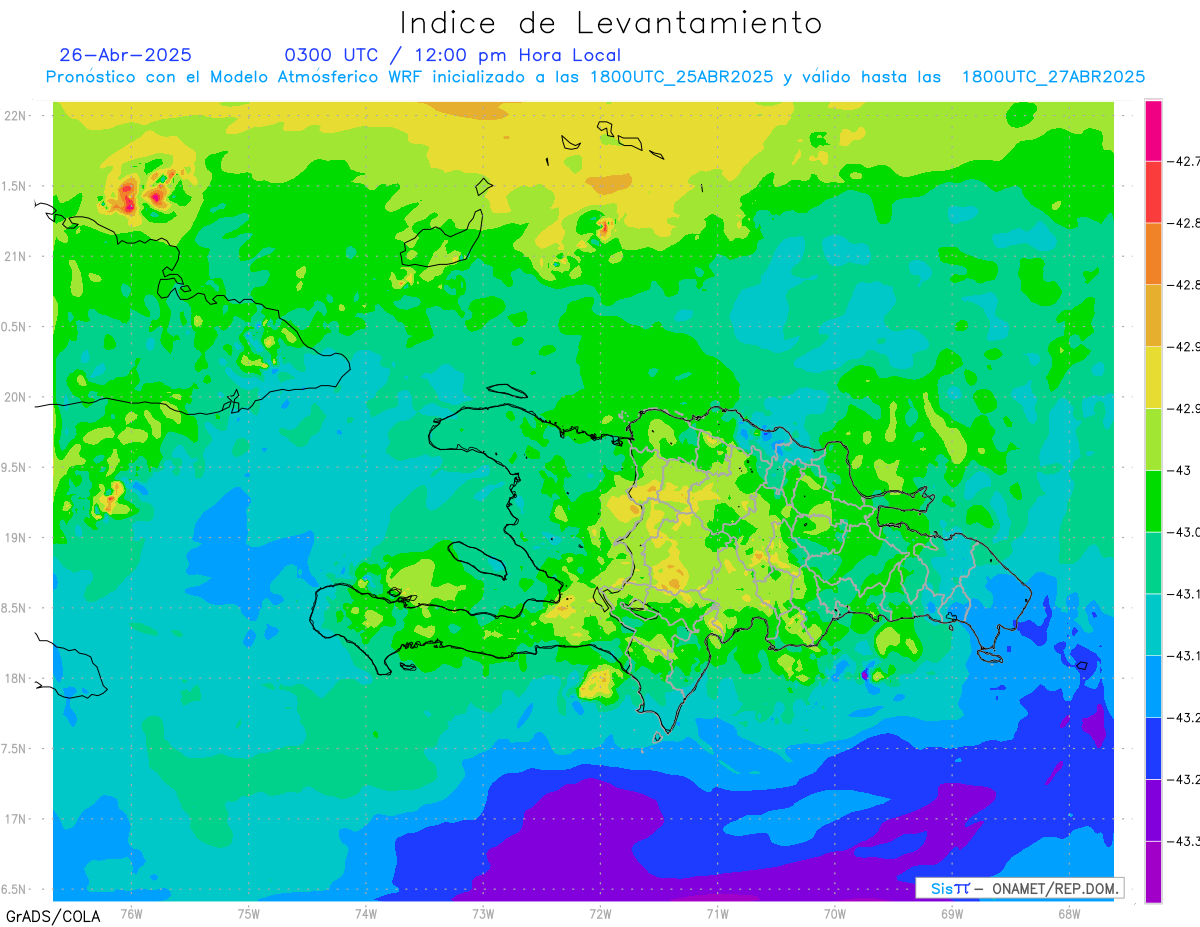Click the '-43.0' colorbar value
Screen dimensions: 1200x927
coord(1185,532)
